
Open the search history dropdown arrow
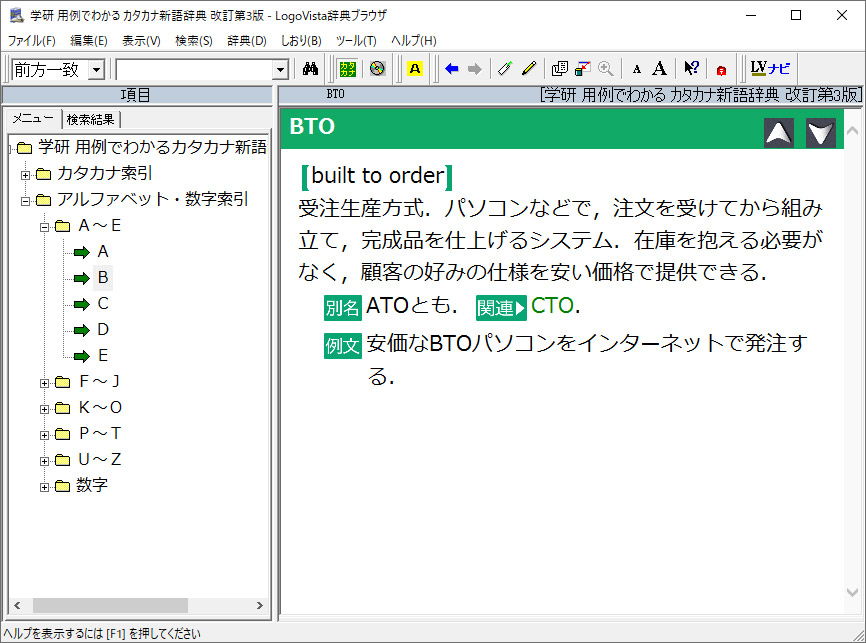[x=281, y=70]
